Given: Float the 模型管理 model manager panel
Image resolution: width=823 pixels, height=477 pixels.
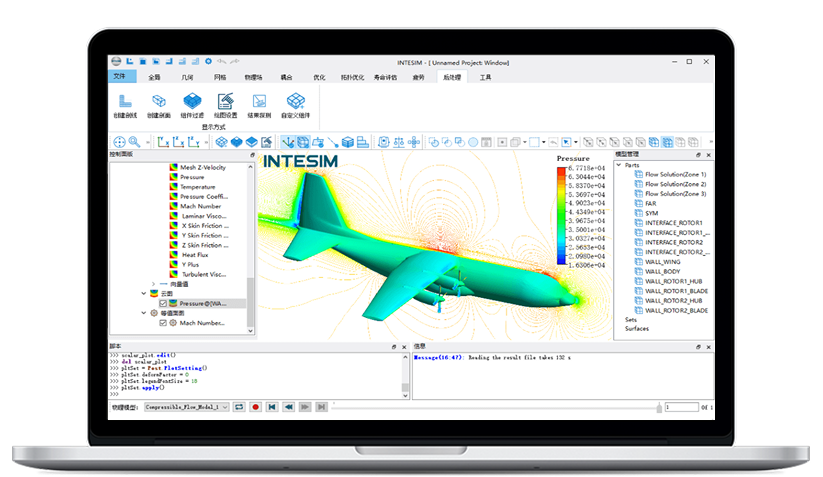Looking at the screenshot, I should [698, 155].
